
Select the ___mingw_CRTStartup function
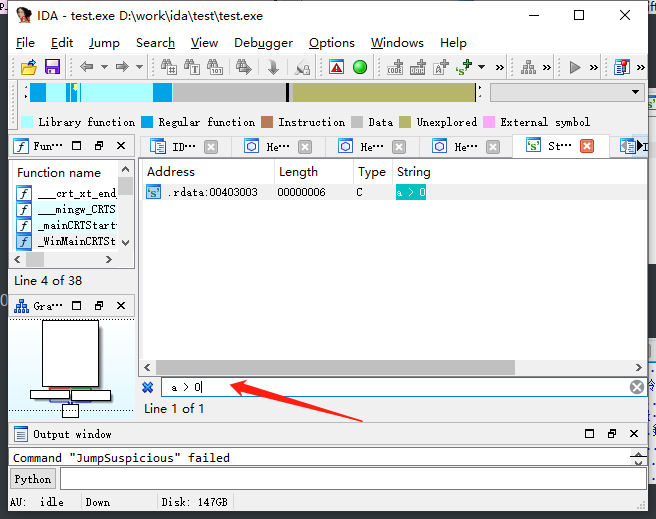[67, 209]
